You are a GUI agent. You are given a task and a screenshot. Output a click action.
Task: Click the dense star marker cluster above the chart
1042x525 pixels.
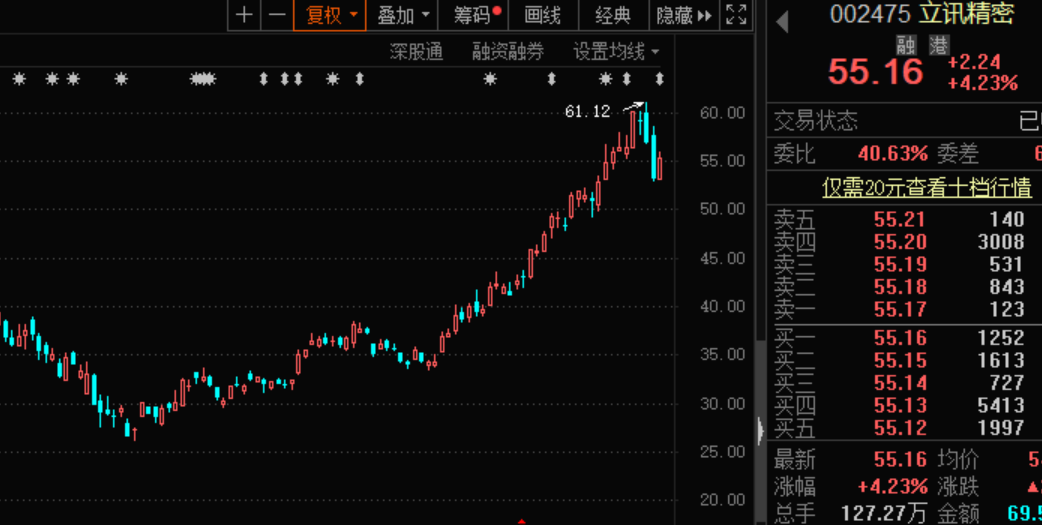[x=203, y=79]
